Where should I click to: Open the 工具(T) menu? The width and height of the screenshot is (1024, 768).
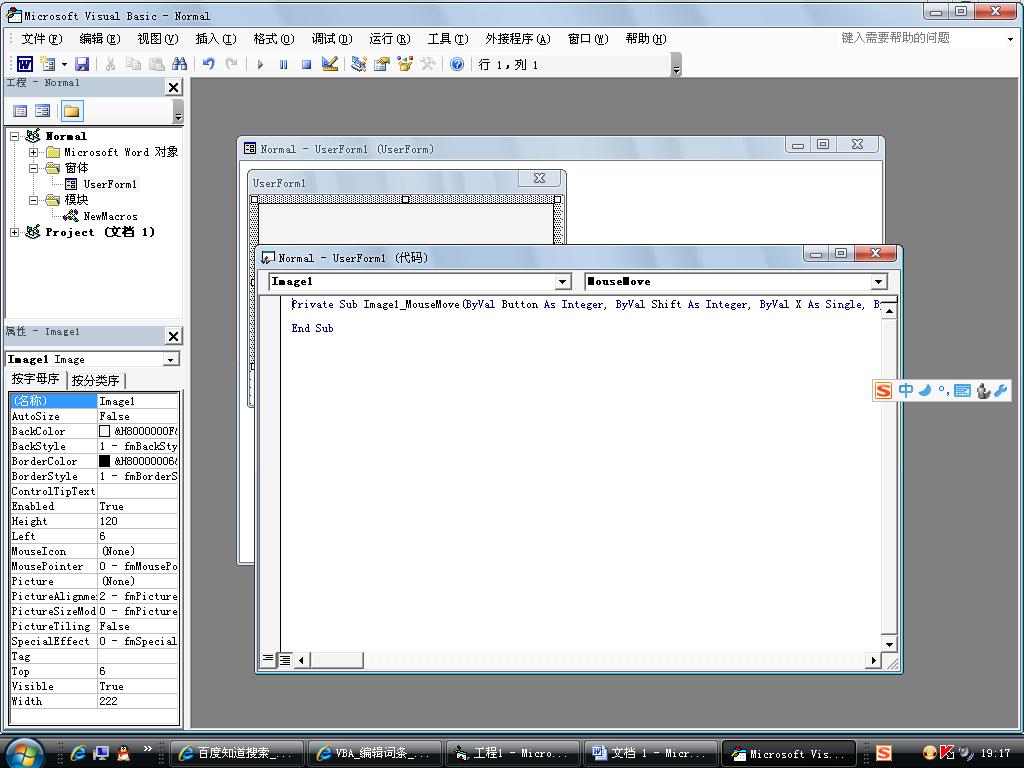(448, 39)
